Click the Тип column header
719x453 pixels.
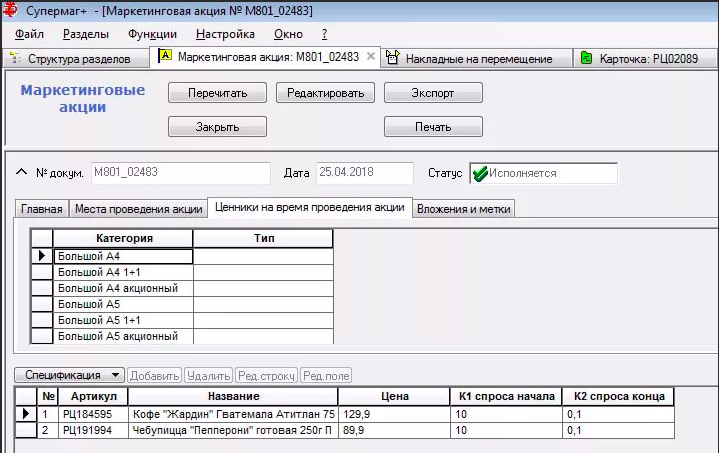[x=264, y=238]
